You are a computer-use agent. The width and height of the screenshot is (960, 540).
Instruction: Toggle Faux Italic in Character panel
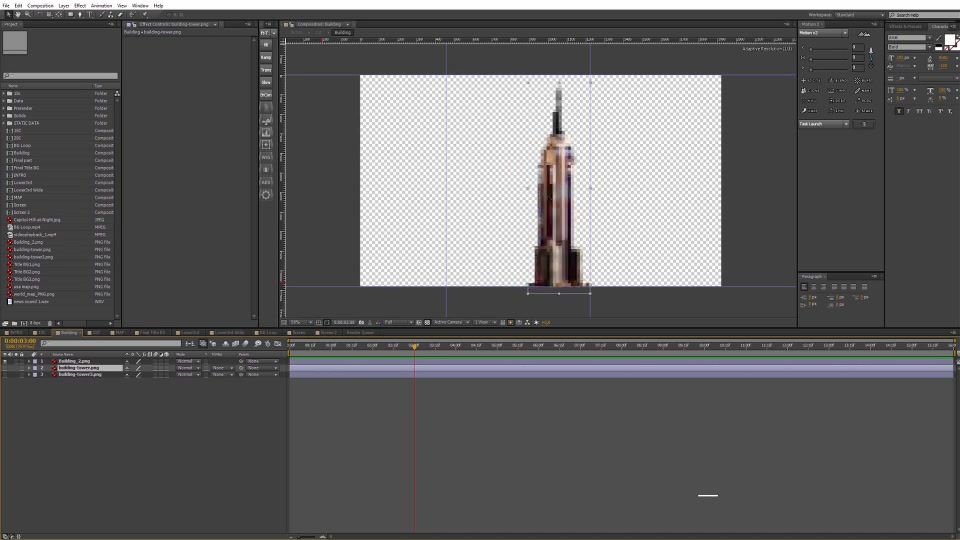(x=909, y=111)
